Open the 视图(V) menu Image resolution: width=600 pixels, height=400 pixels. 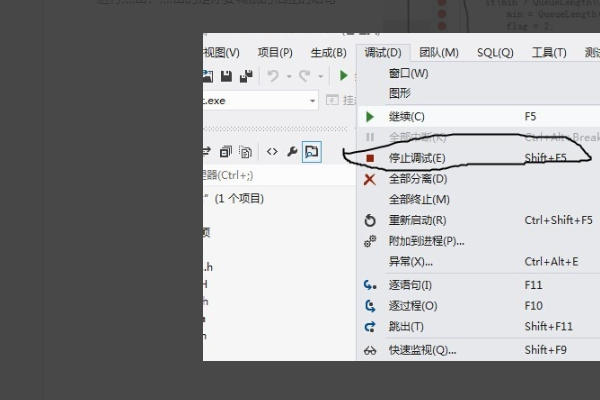[x=222, y=52]
